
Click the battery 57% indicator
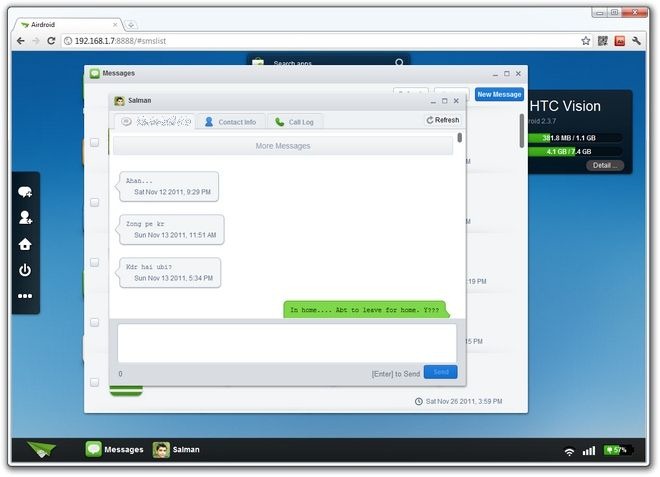[x=618, y=450]
